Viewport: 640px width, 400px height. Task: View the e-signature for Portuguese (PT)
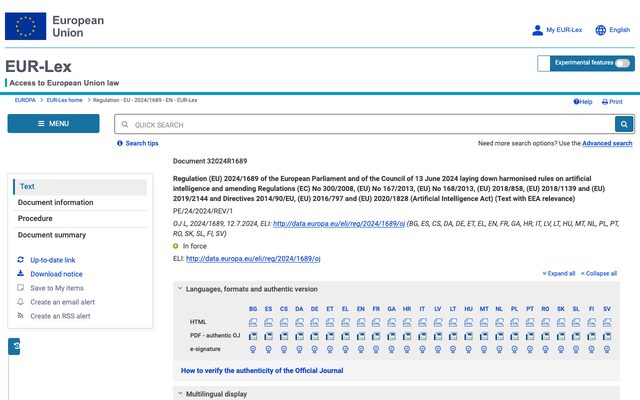530,349
